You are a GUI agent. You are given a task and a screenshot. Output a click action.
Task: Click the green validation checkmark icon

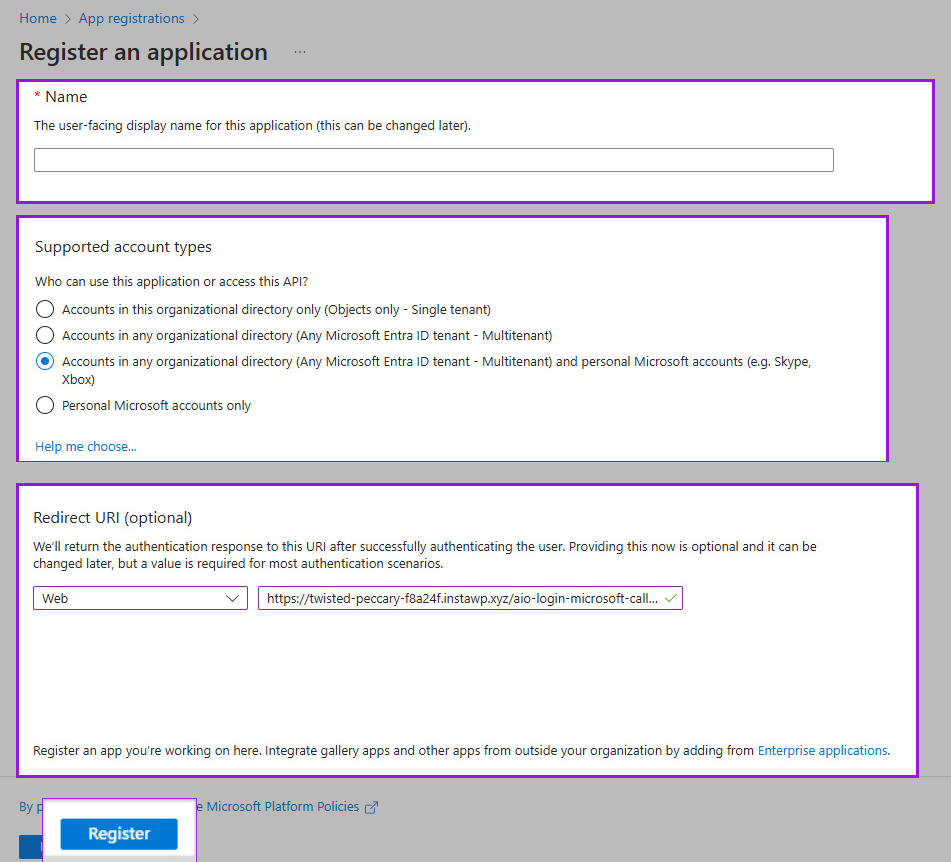pyautogui.click(x=670, y=598)
